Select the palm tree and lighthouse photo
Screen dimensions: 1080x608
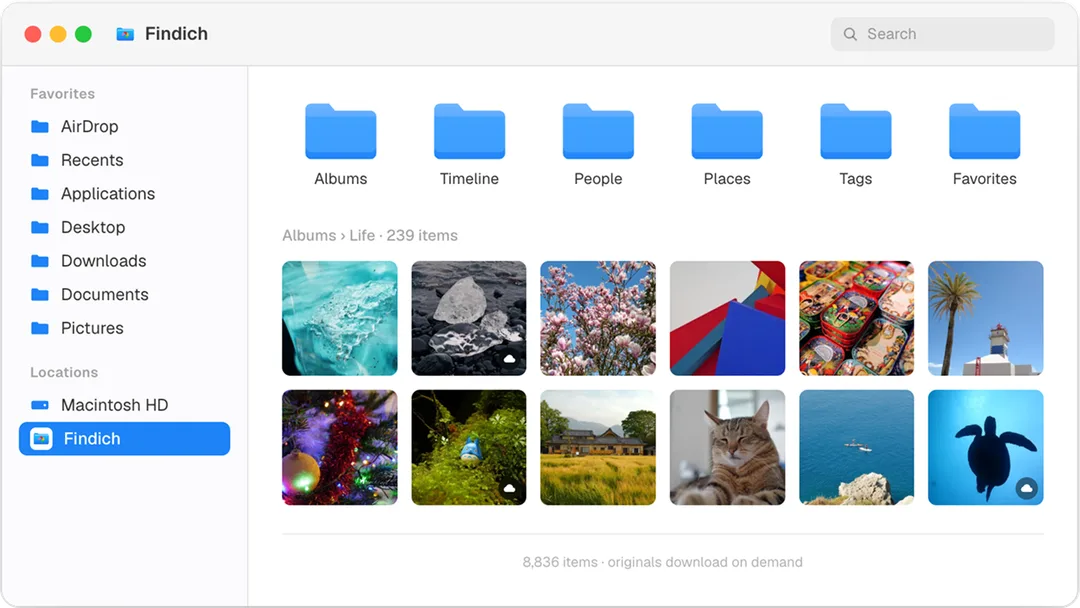[986, 318]
